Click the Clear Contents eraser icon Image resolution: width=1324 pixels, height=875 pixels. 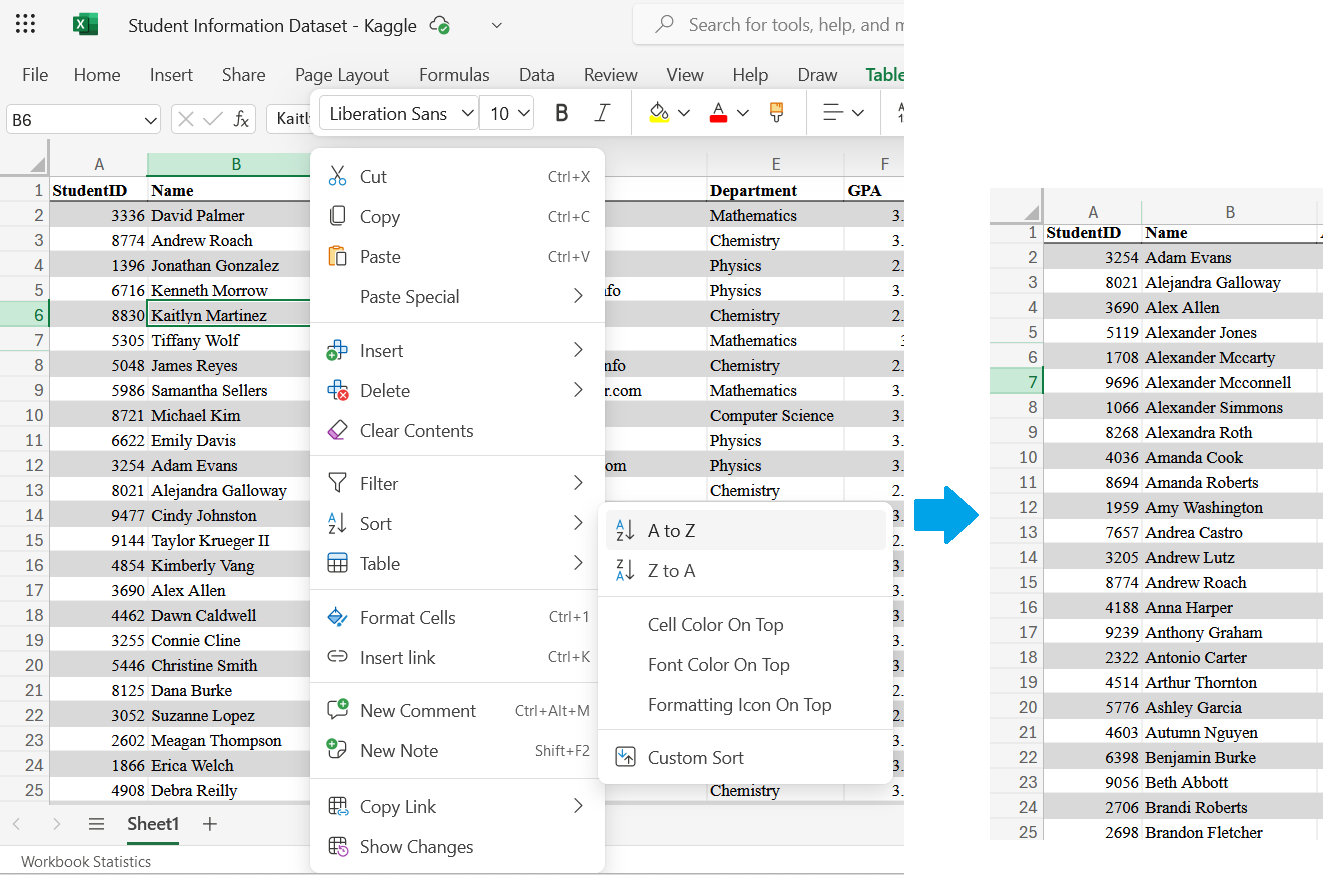338,430
